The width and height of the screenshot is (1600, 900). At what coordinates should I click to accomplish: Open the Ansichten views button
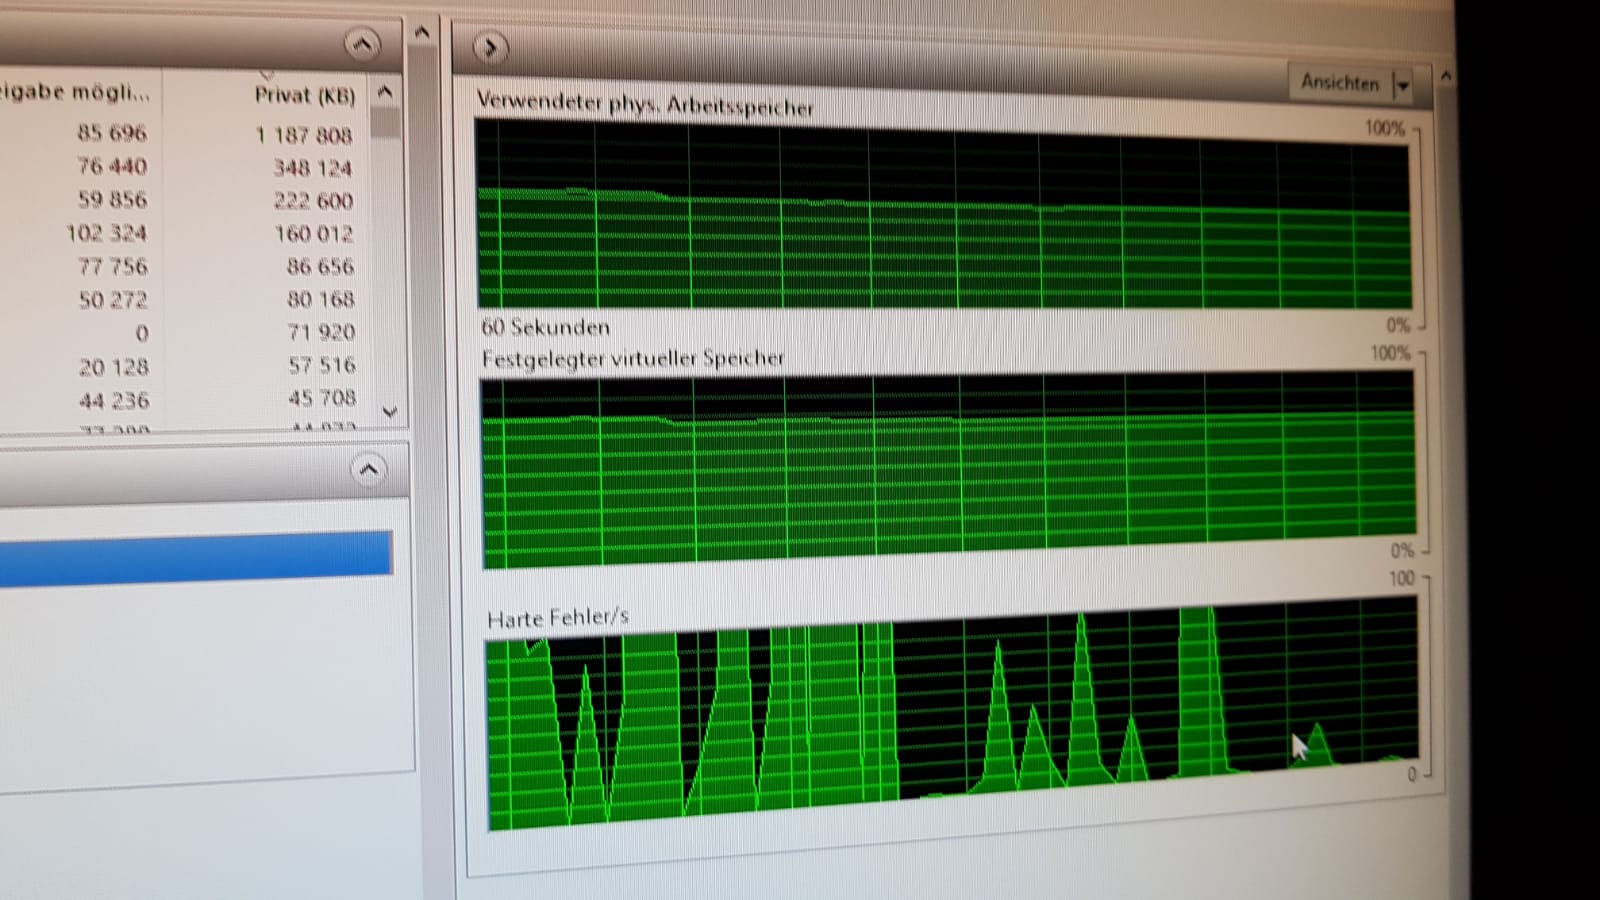click(1340, 83)
